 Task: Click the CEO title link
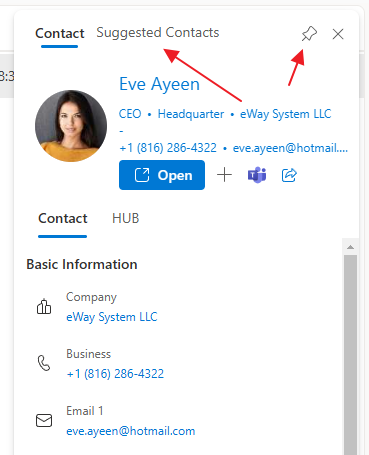(x=130, y=114)
